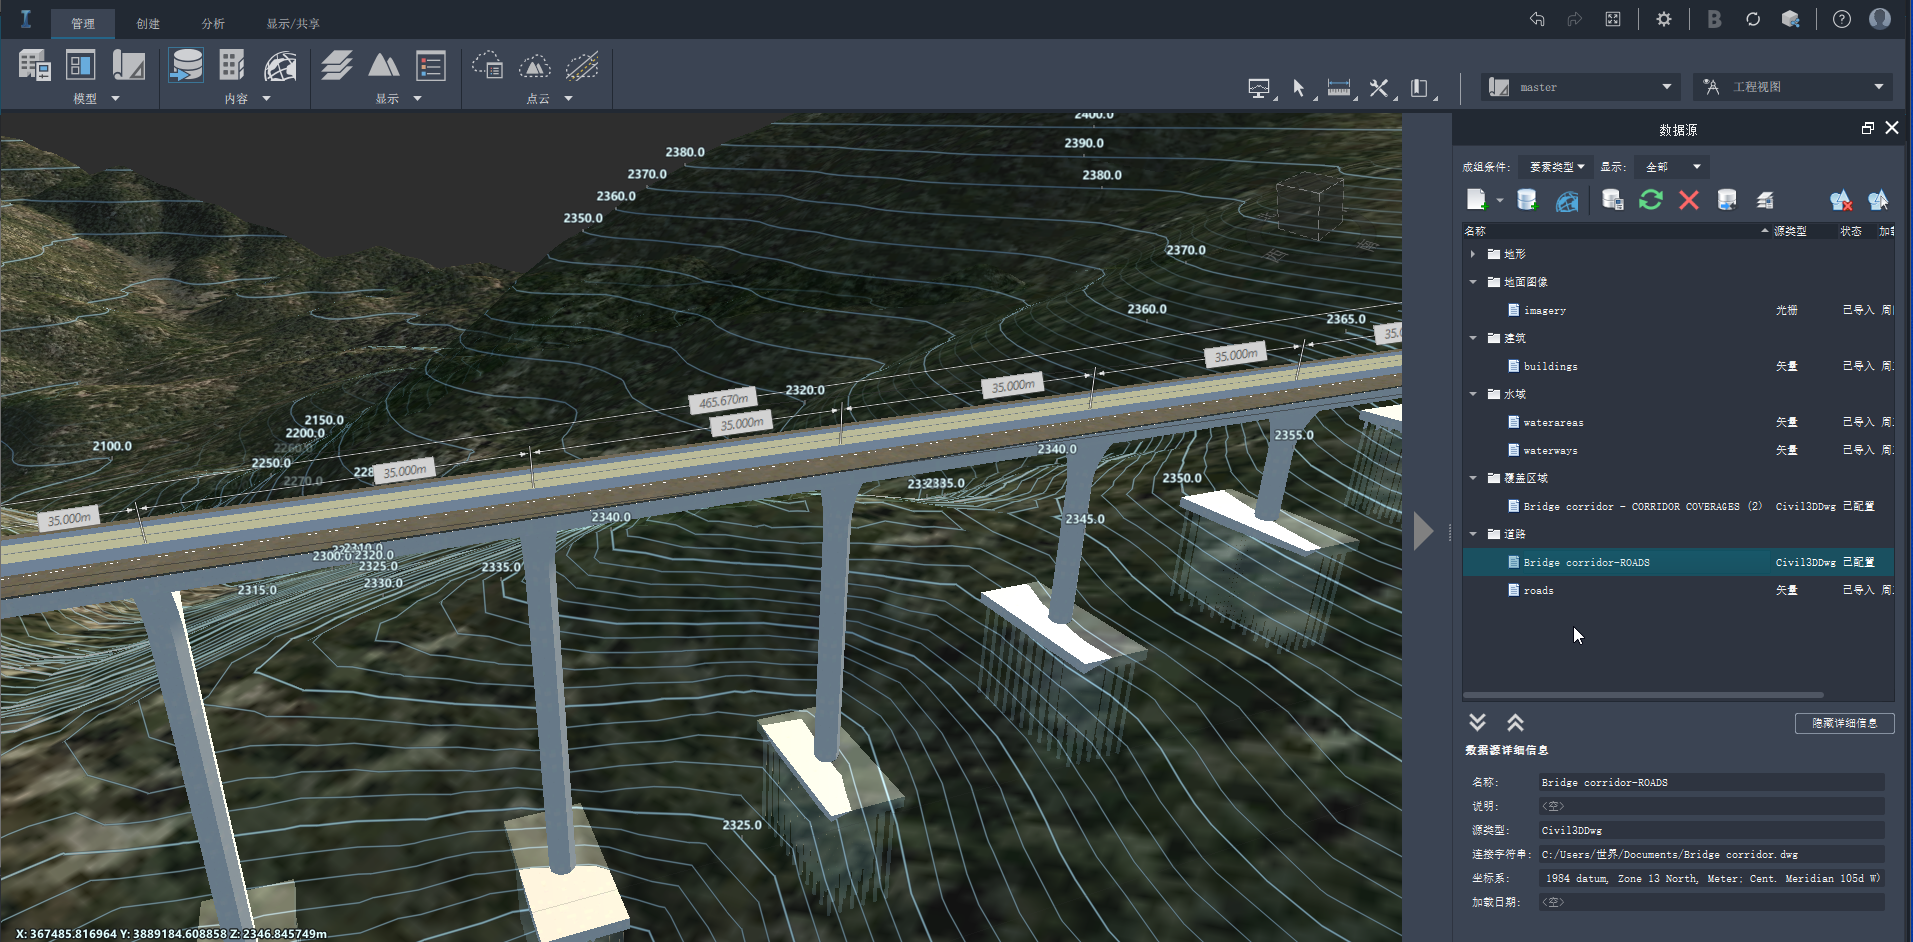Click the undo arrow in title bar
This screenshot has height=942, width=1913.
[x=1537, y=19]
